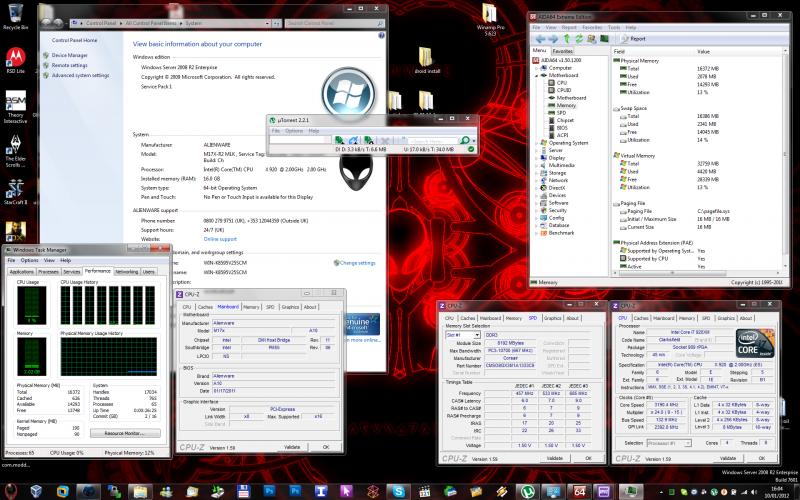The width and height of the screenshot is (800, 500).
Task: Open the Slot #1 dropdown in CPU-Z
Action: click(463, 335)
